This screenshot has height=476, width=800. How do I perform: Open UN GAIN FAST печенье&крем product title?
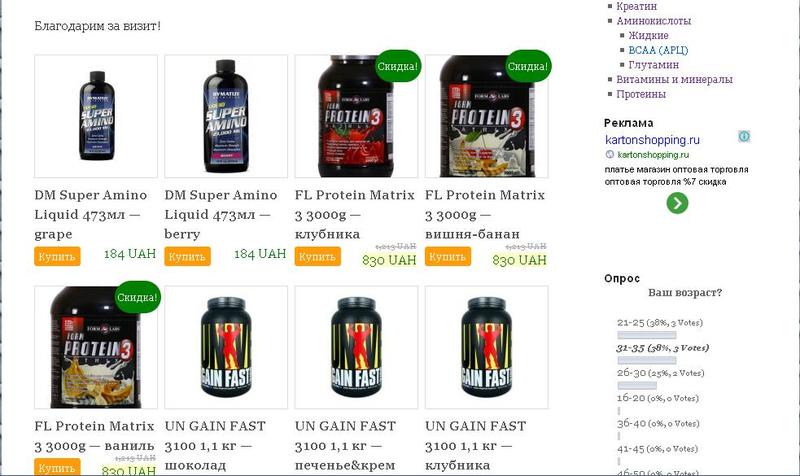345,445
